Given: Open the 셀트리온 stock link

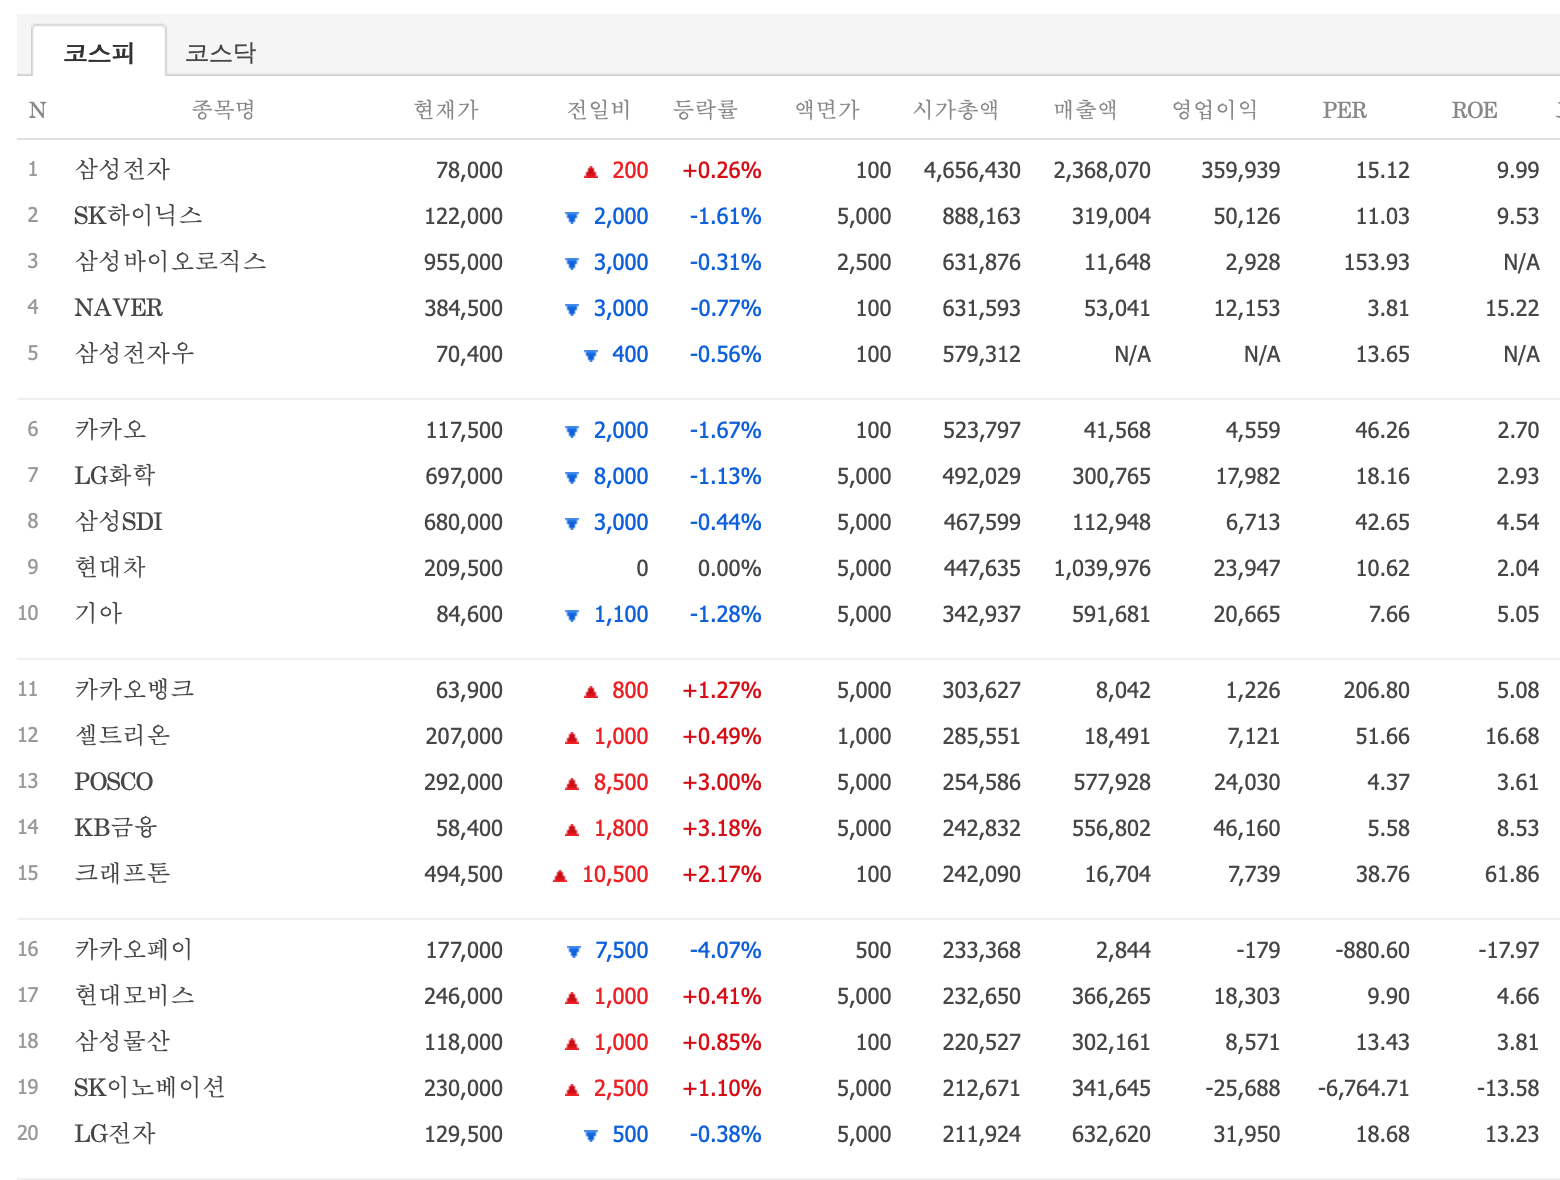Looking at the screenshot, I should [122, 736].
